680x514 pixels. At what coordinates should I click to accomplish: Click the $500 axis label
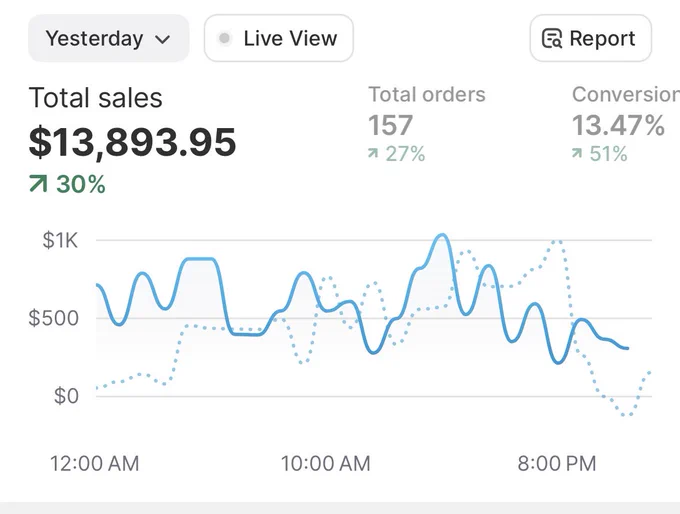tap(54, 318)
